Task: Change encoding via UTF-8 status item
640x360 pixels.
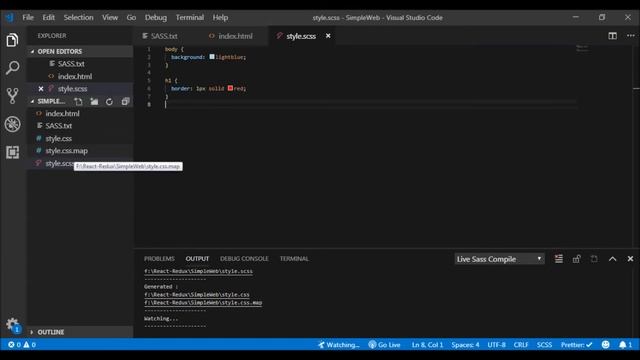Action: [496, 344]
